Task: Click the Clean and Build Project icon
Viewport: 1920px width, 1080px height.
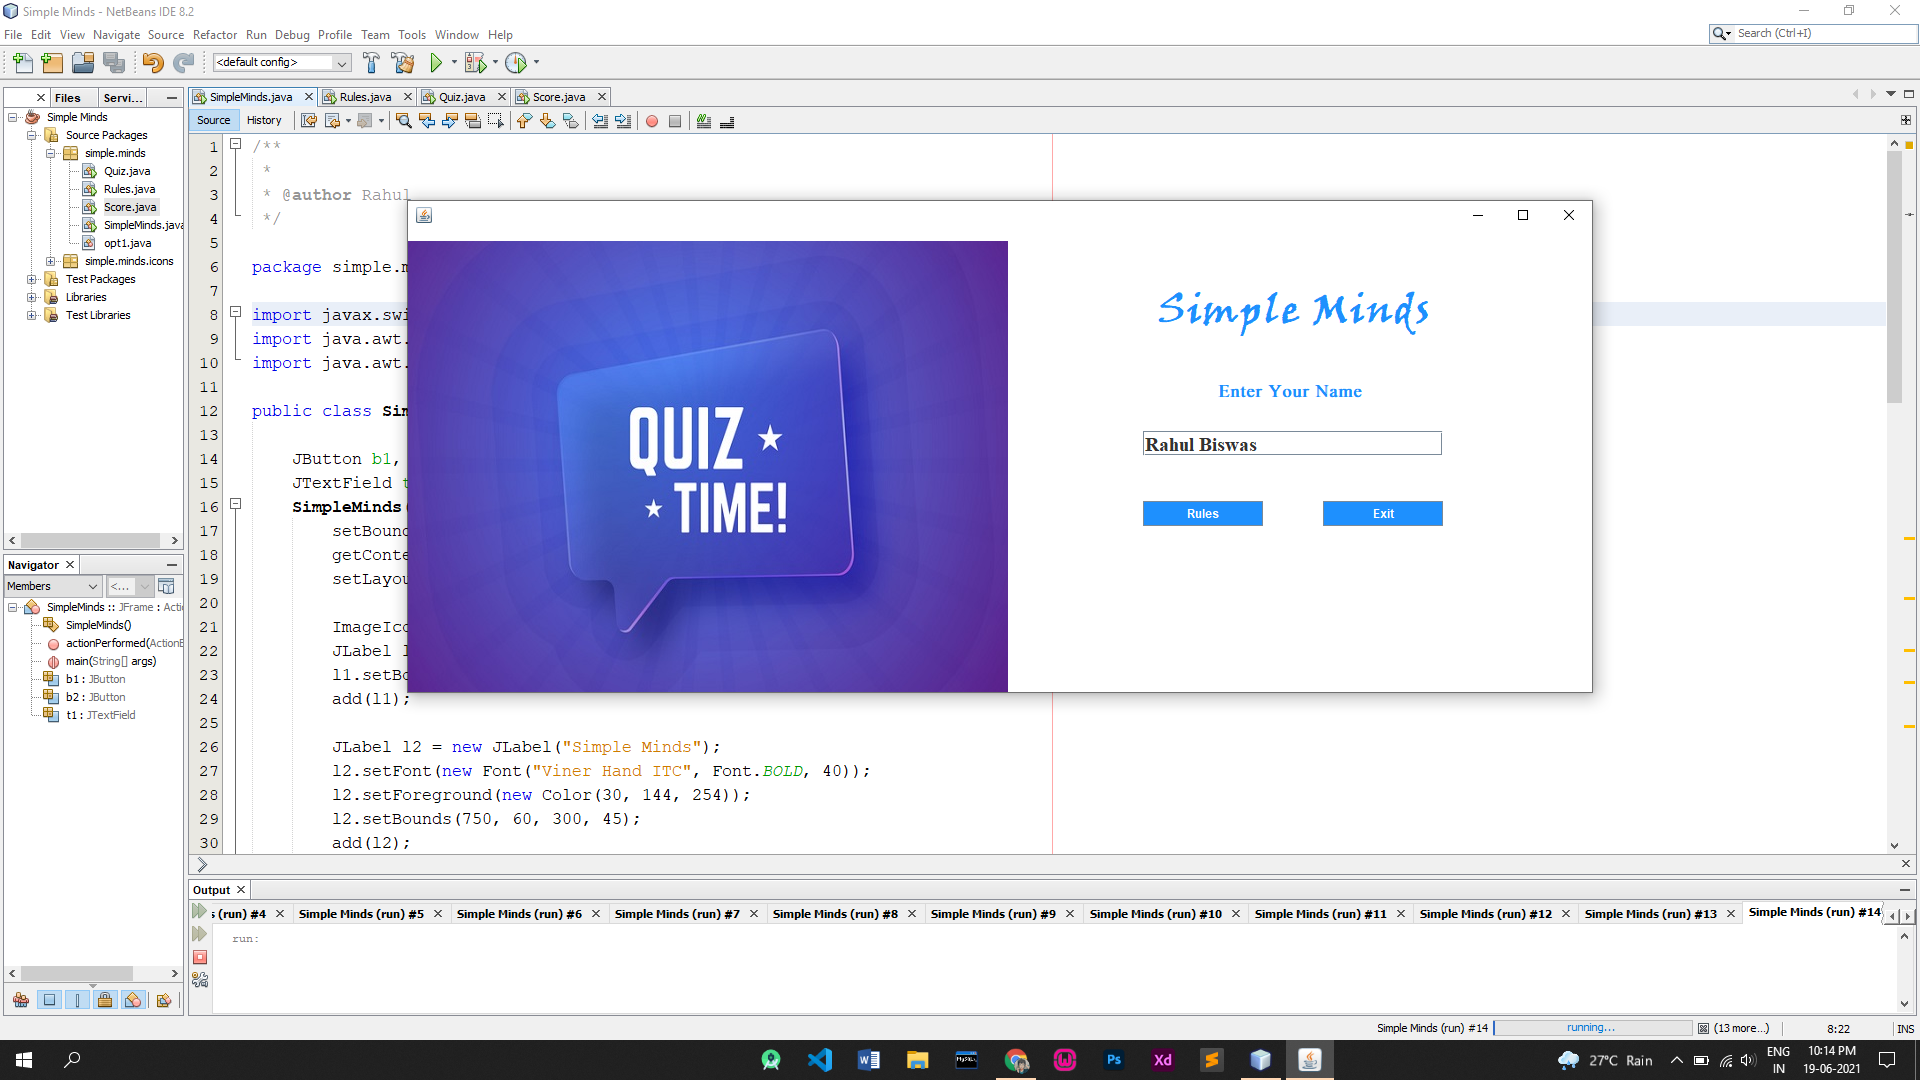Action: [x=403, y=63]
